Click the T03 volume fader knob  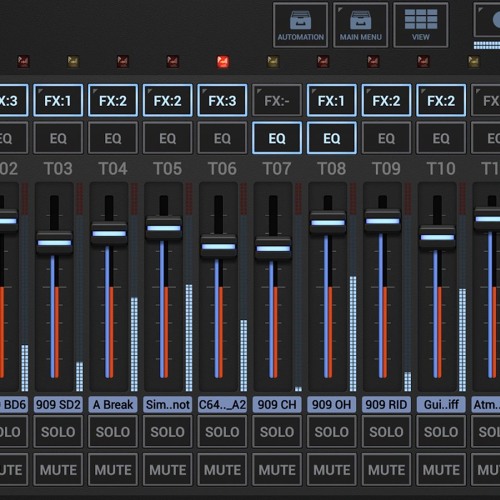(54, 243)
